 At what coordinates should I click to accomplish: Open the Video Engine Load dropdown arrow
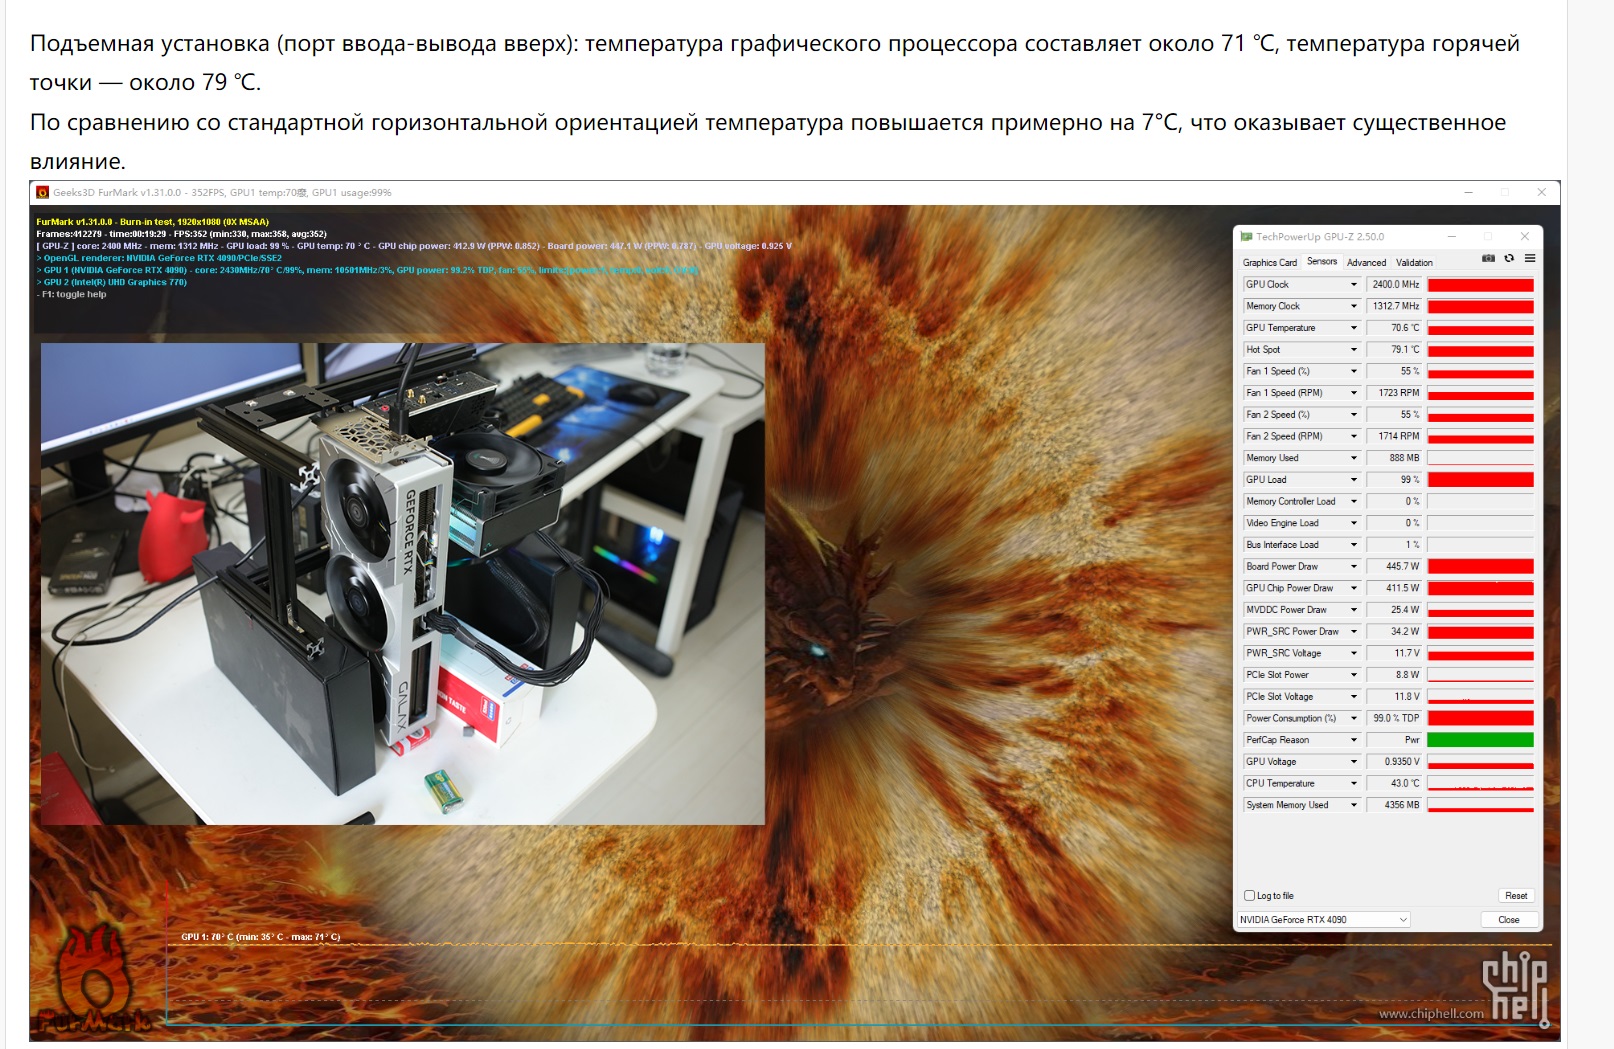coord(1354,523)
